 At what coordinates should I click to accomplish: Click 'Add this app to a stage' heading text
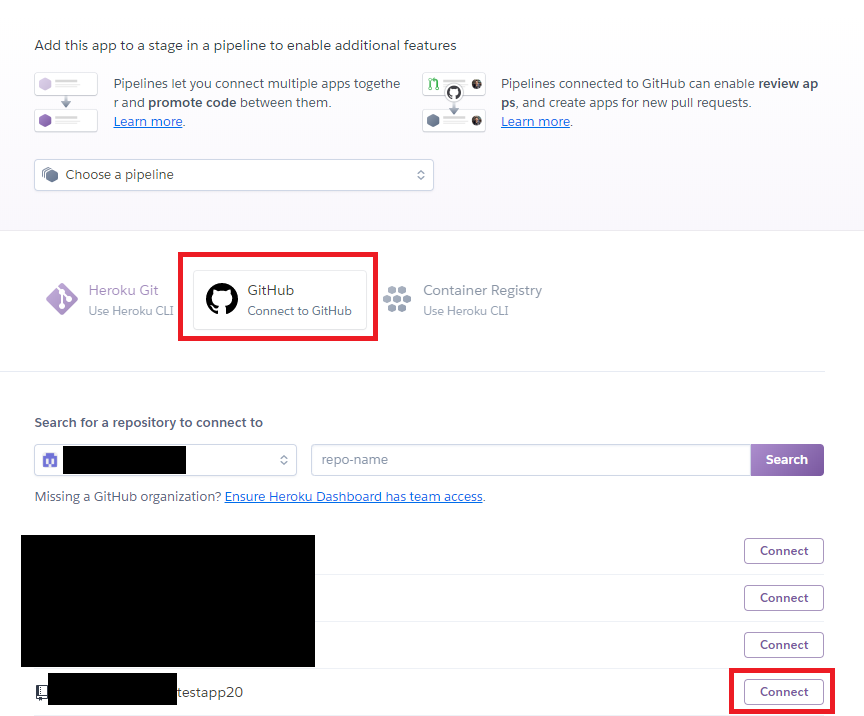(245, 45)
